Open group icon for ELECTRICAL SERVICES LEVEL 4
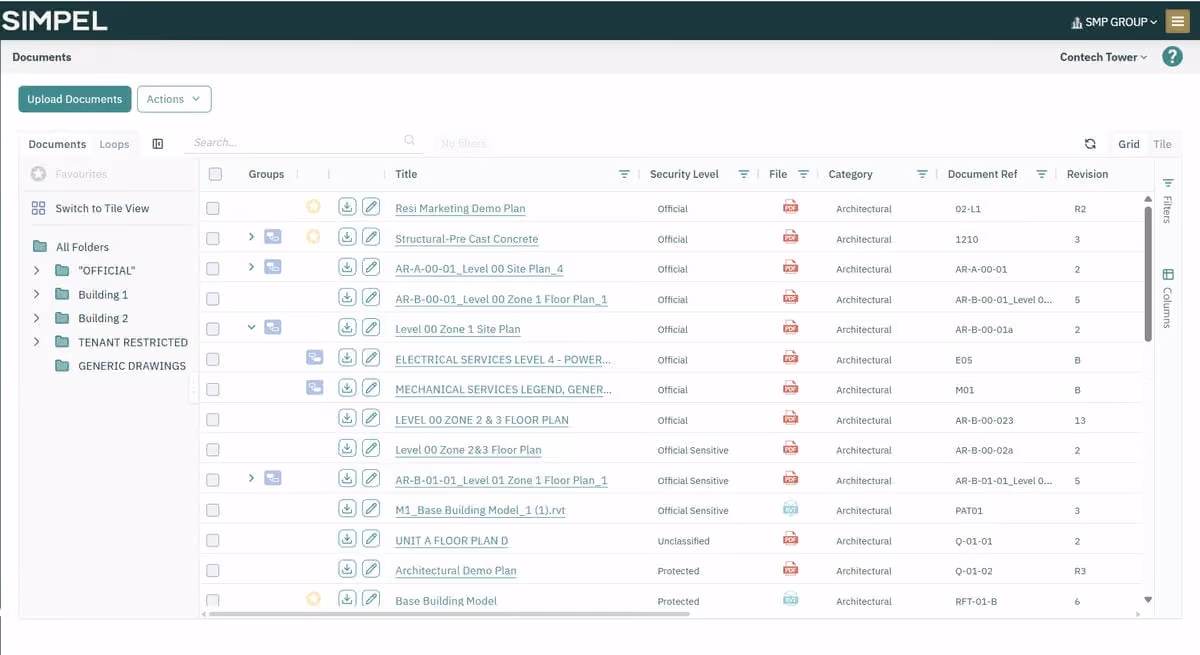The height and width of the screenshot is (655, 1200). [314, 357]
